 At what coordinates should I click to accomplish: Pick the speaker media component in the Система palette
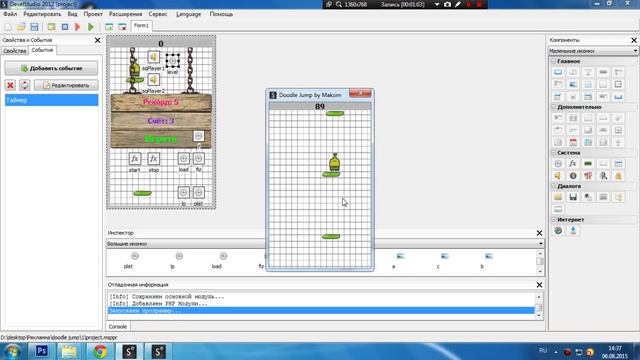pyautogui.click(x=558, y=176)
